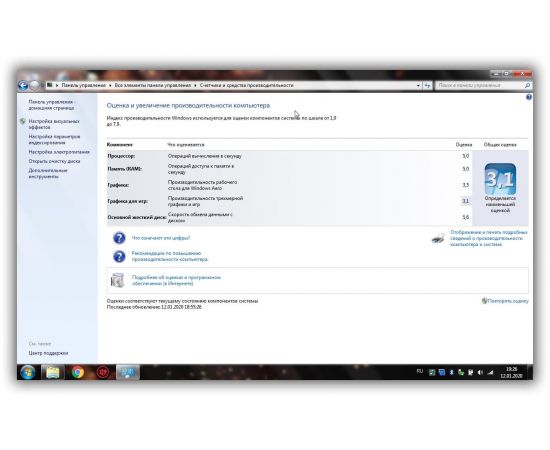550x450 pixels.
Task: Open Настройка визуальных эффектов
Action: 54,124
